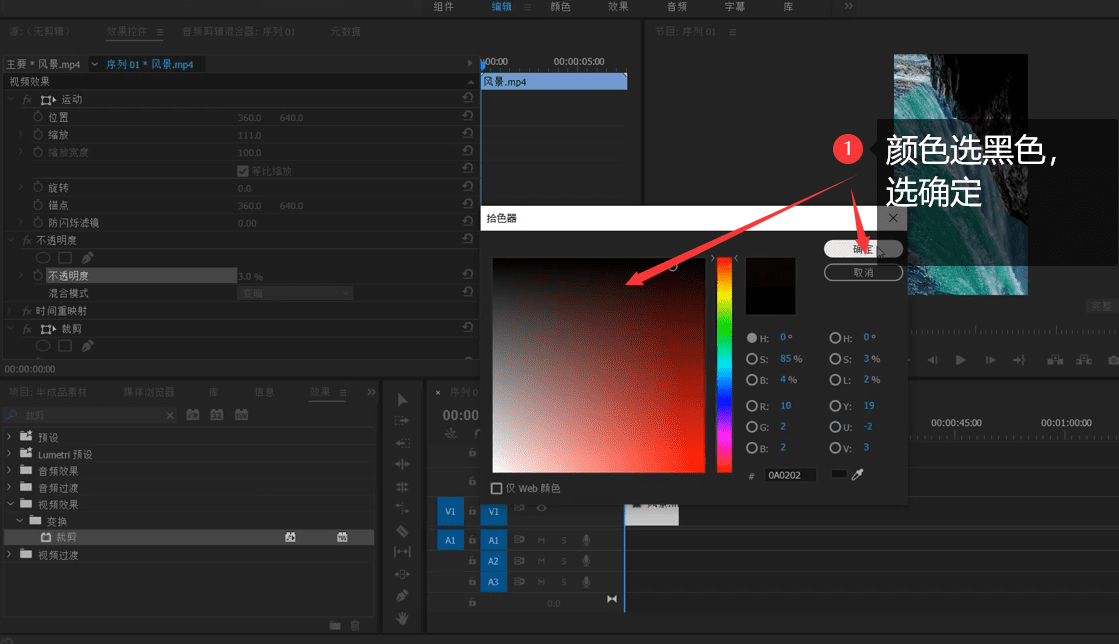The width and height of the screenshot is (1119, 644).
Task: Click the small color swatch beside the eyedropper
Action: 839,474
